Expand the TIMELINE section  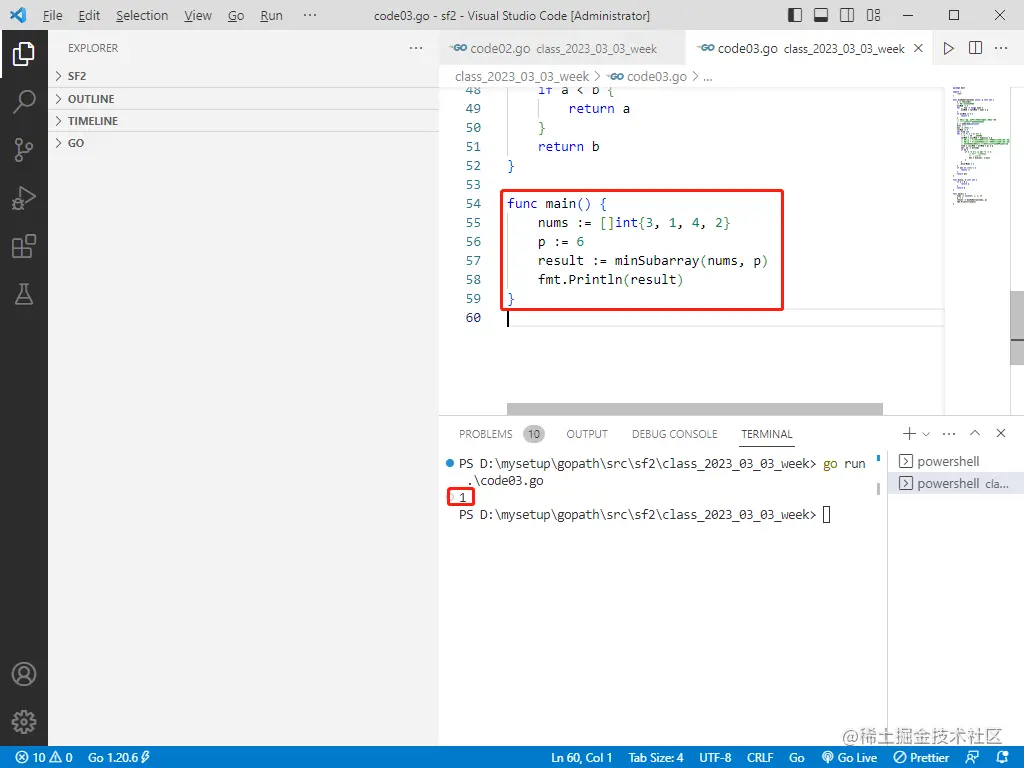click(244, 121)
